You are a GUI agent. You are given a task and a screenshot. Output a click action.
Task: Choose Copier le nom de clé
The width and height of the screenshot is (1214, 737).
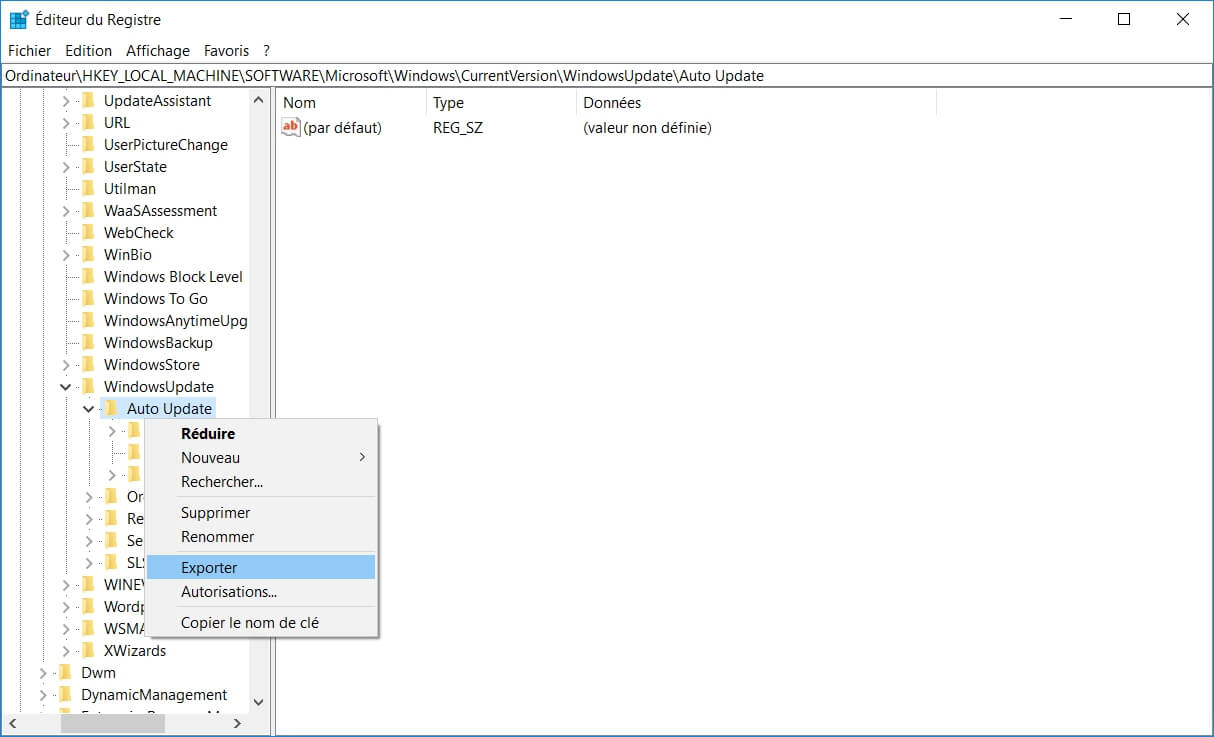tap(261, 622)
